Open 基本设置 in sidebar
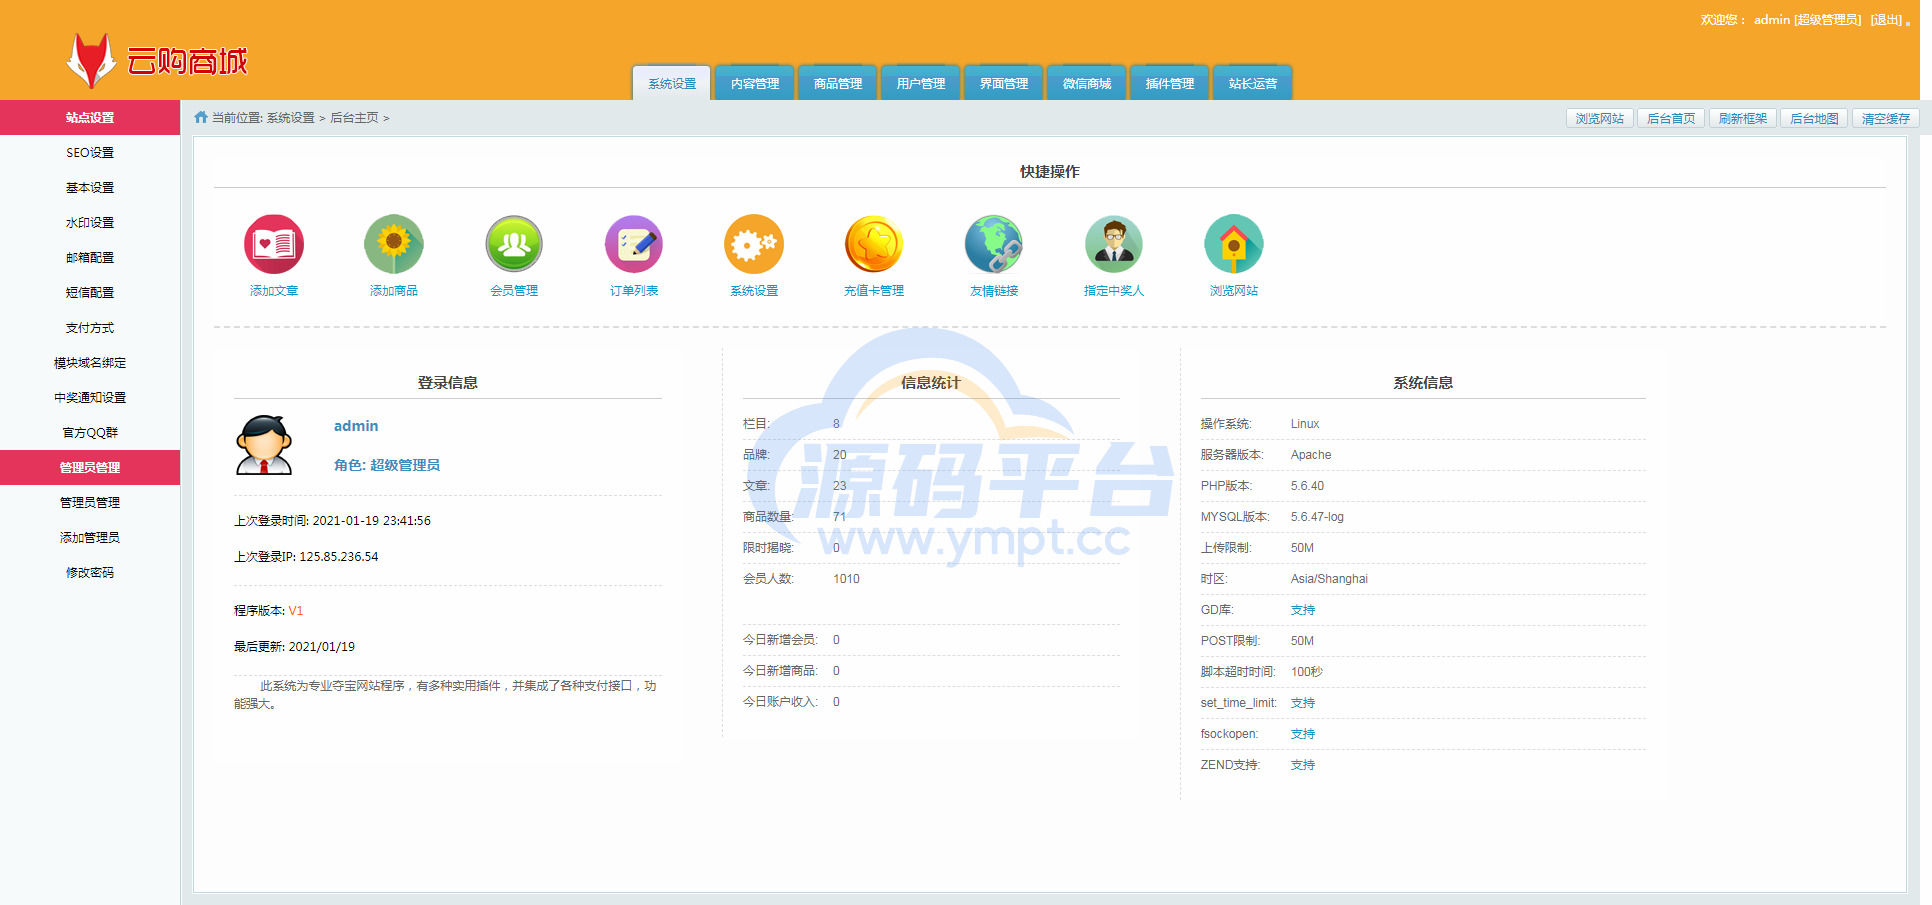This screenshot has height=905, width=1932. pyautogui.click(x=90, y=187)
